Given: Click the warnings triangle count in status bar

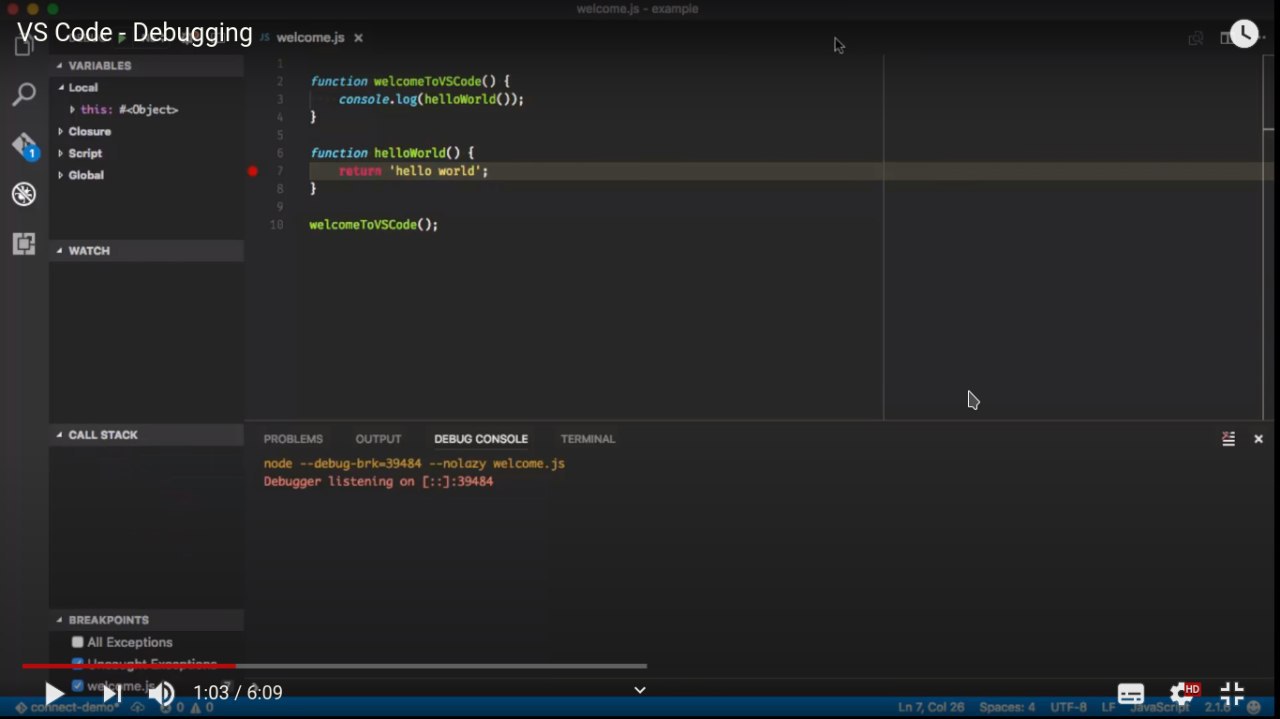Looking at the screenshot, I should point(202,708).
